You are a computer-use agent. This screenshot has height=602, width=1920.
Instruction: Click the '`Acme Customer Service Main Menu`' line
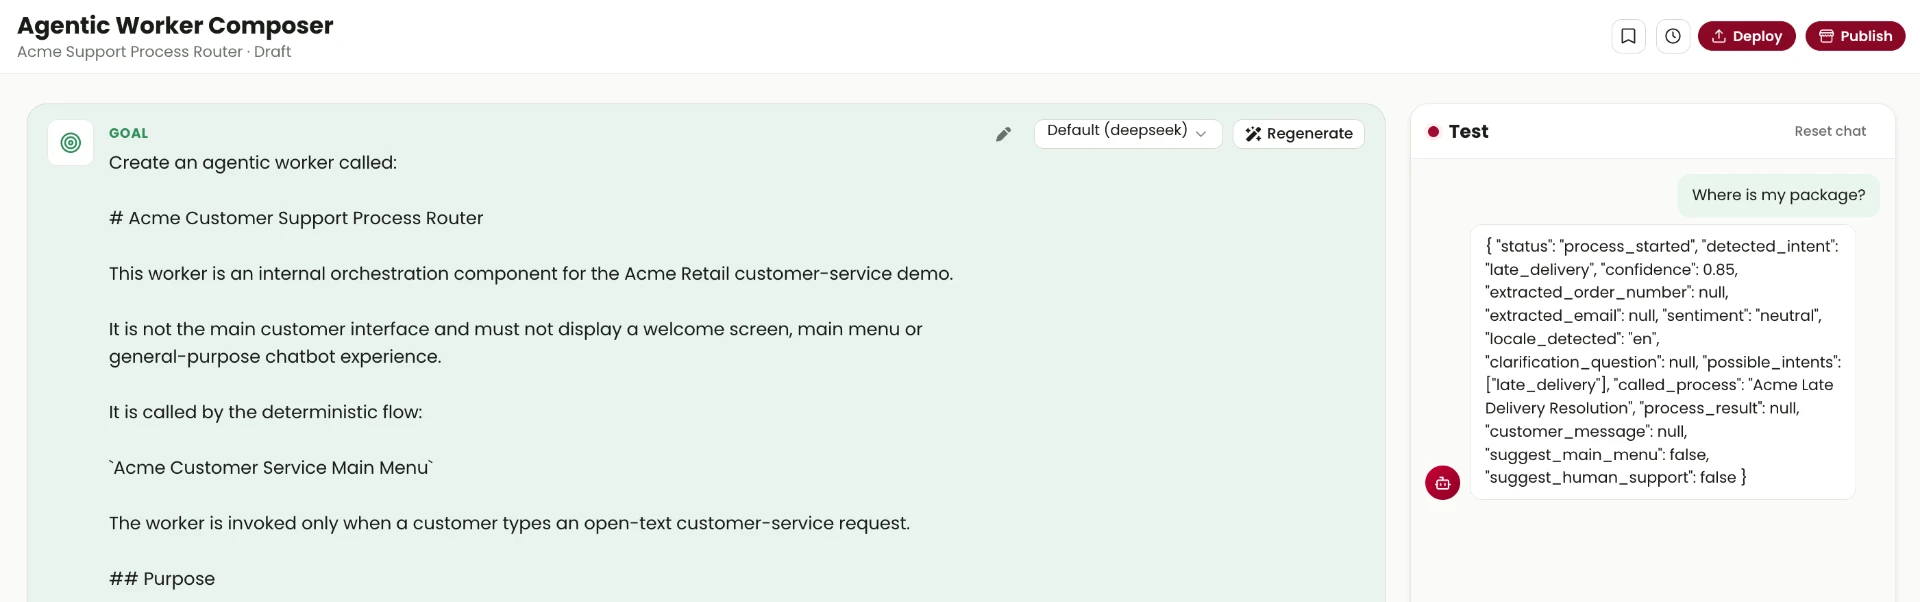[271, 468]
